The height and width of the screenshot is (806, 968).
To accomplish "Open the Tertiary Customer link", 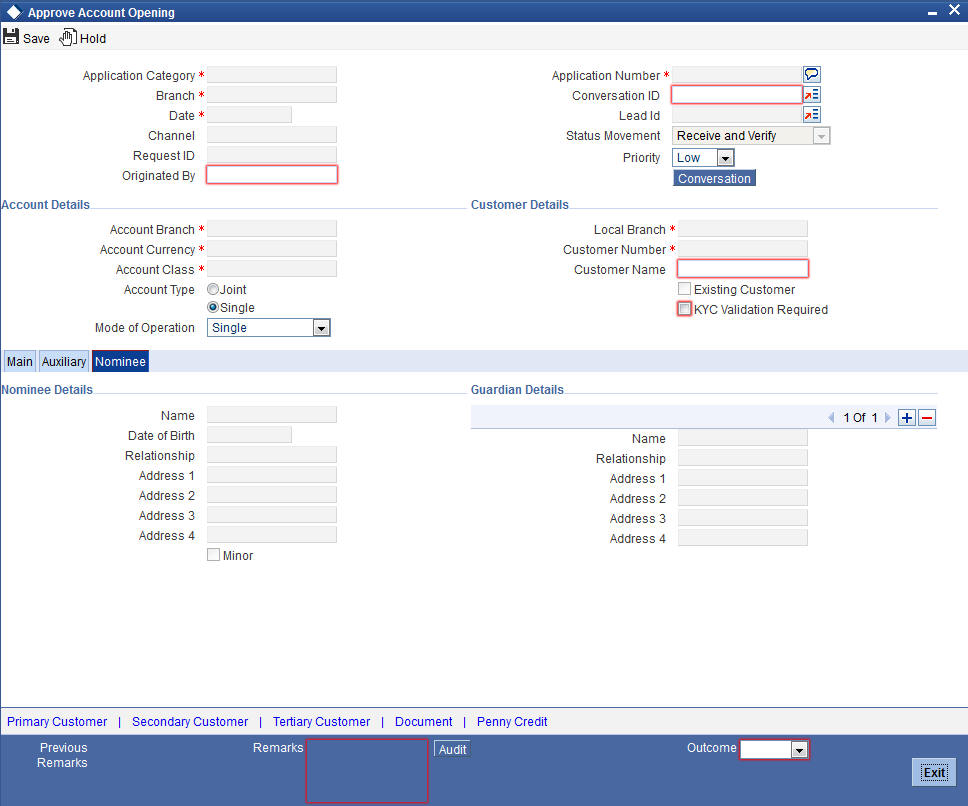I will coord(322,721).
